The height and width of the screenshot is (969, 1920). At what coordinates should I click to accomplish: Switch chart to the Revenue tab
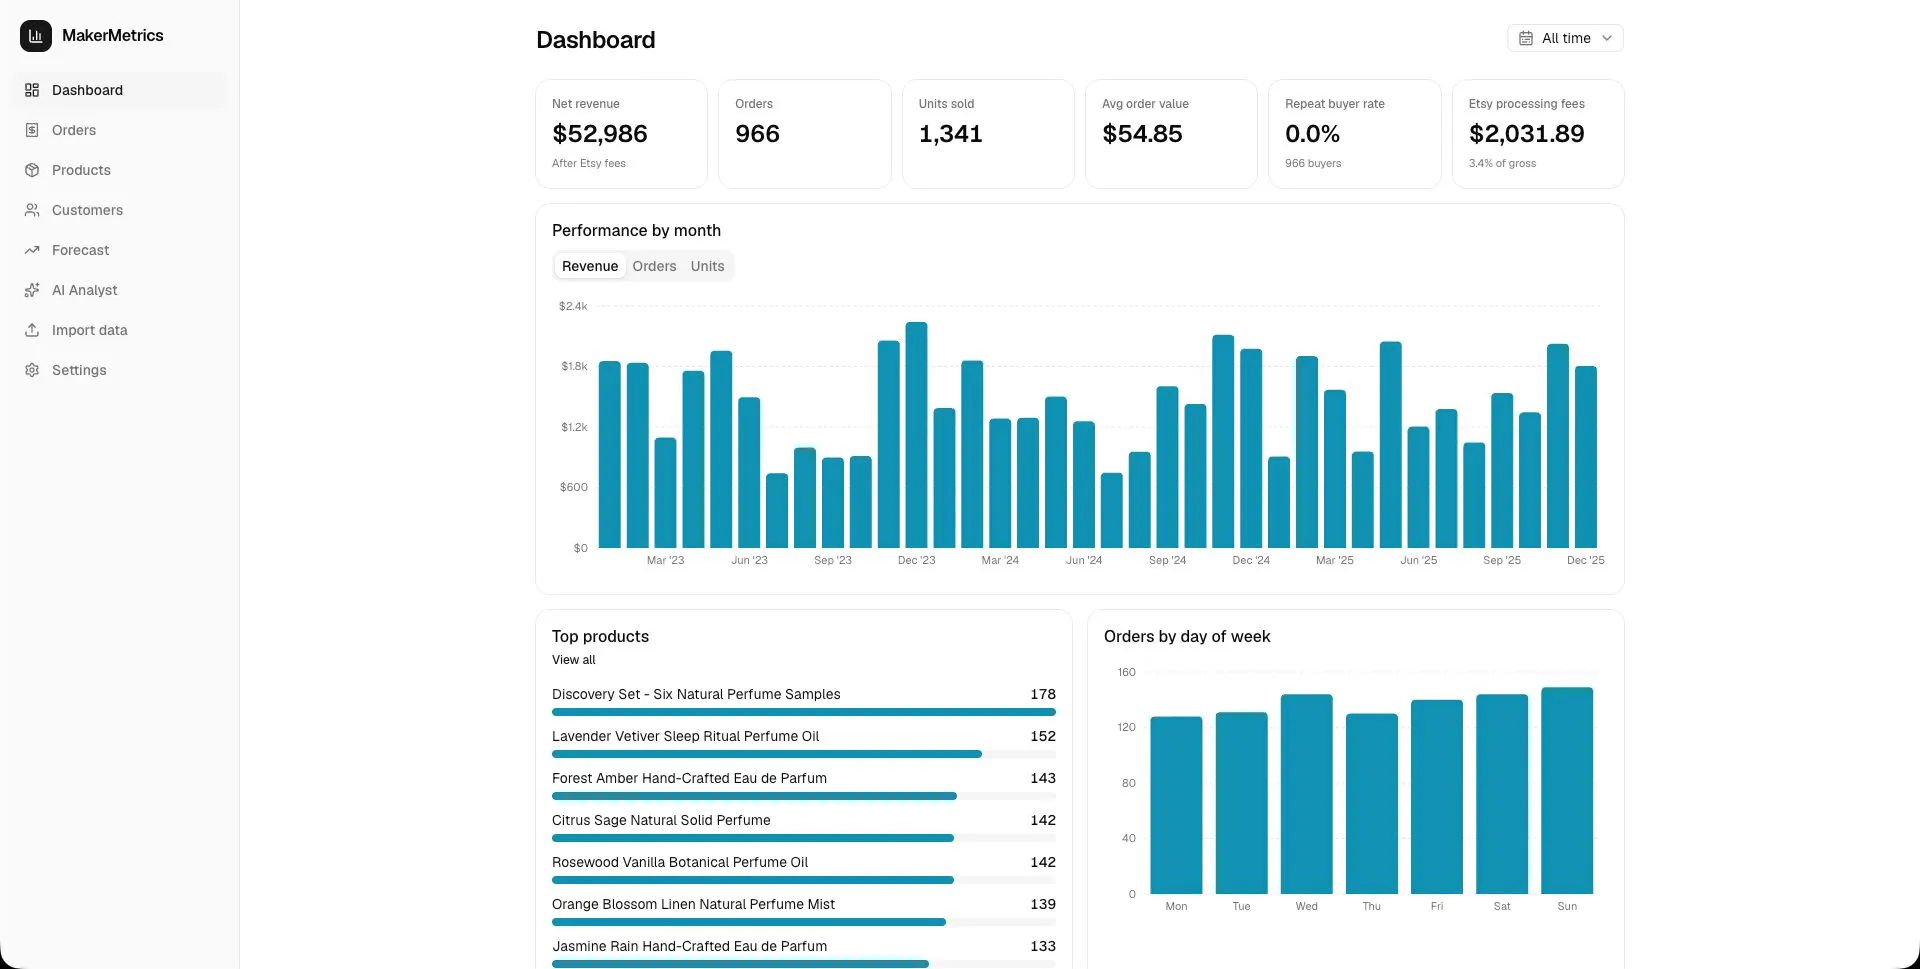(x=590, y=266)
